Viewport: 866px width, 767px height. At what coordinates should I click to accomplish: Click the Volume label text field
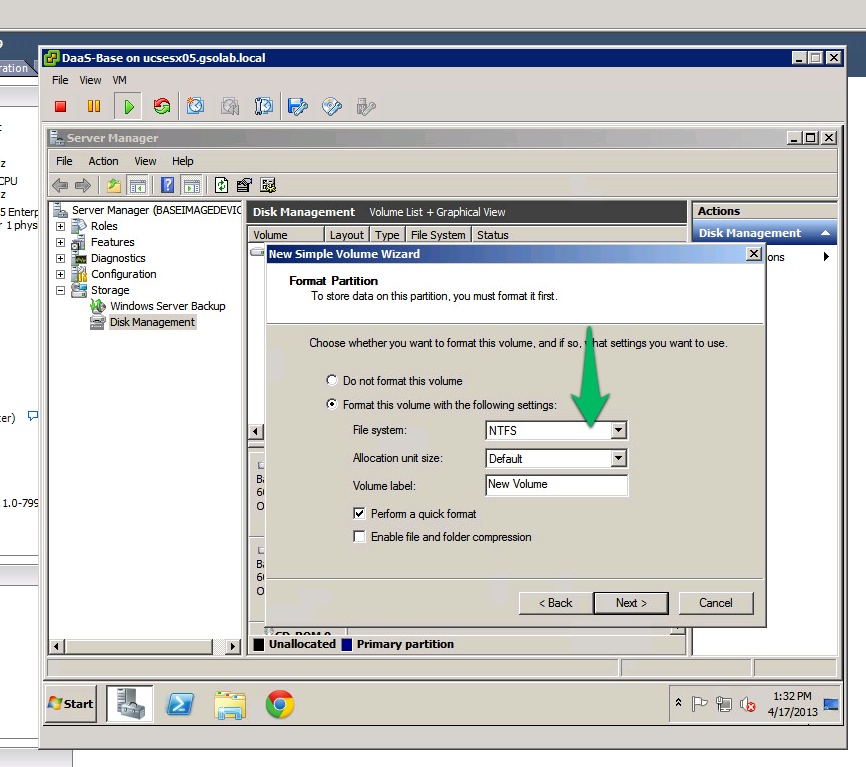click(556, 485)
